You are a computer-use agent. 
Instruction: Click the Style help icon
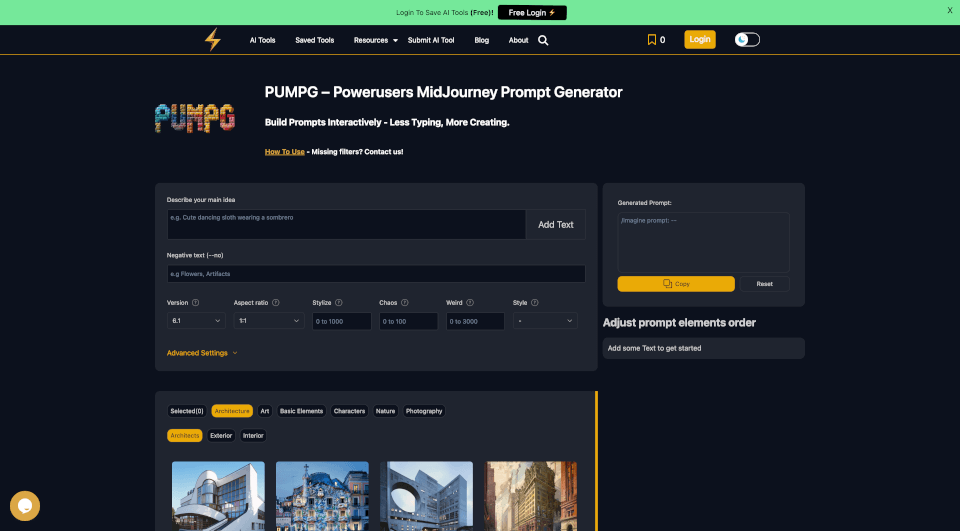tap(534, 303)
